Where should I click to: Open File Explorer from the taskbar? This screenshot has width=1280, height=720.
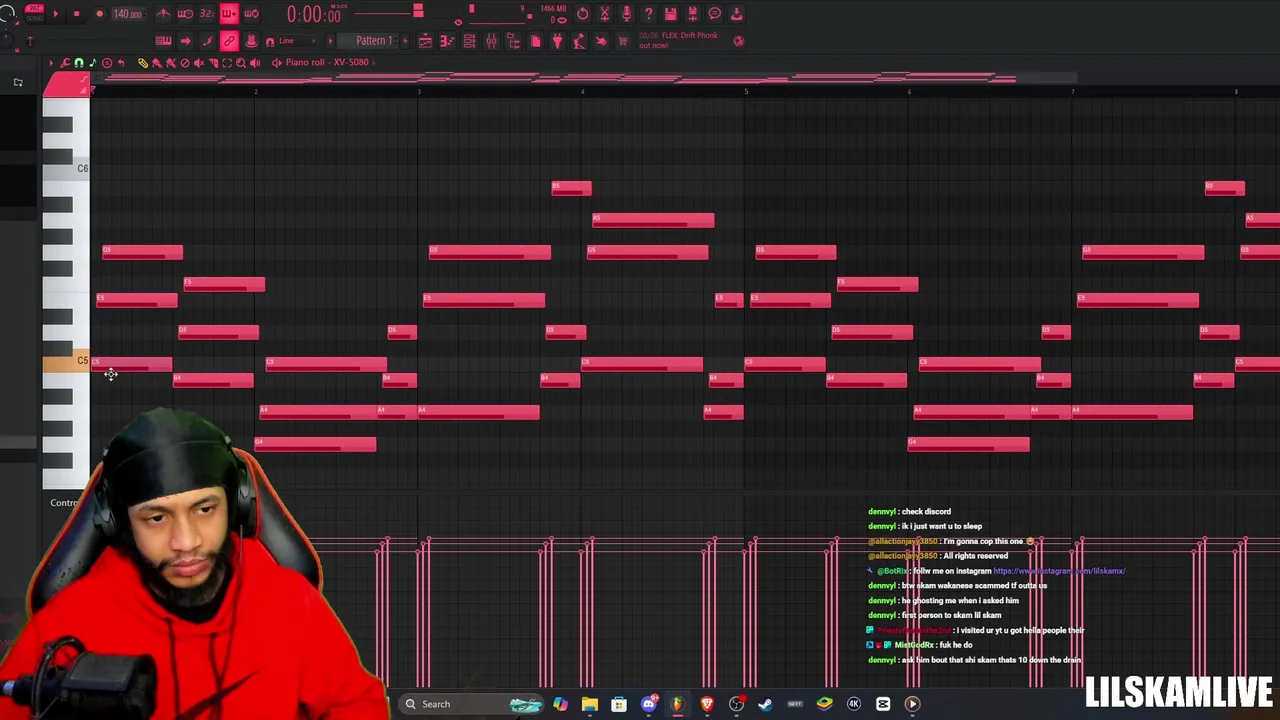click(x=589, y=703)
